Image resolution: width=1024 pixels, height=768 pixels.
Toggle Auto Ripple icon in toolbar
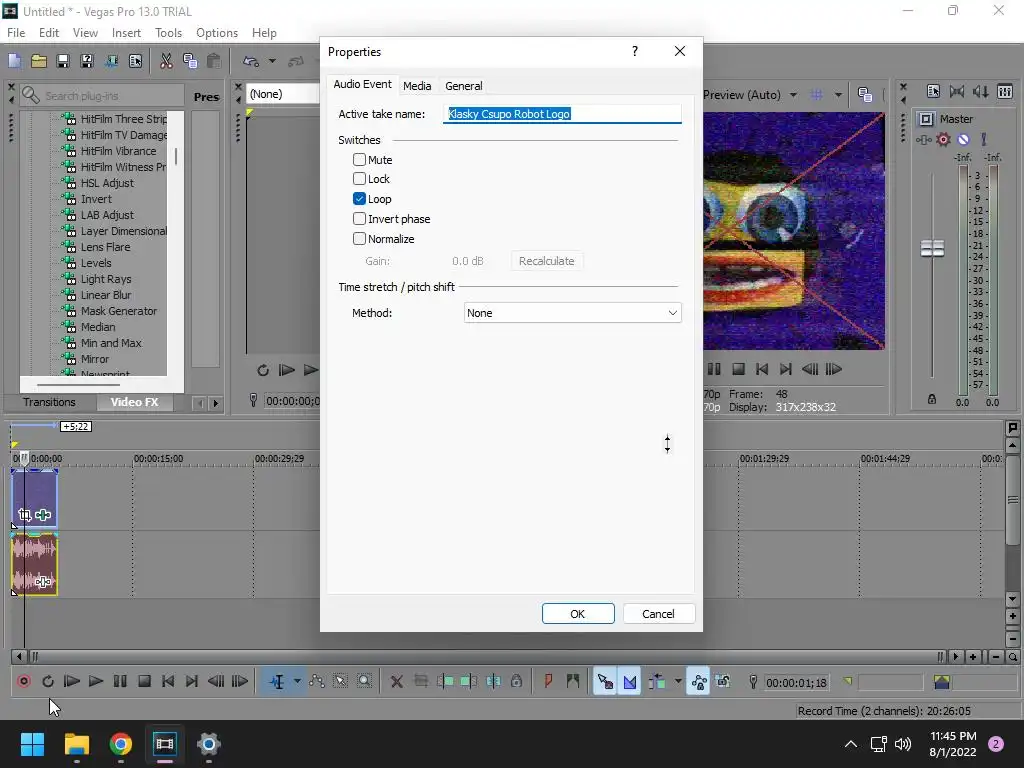(657, 682)
